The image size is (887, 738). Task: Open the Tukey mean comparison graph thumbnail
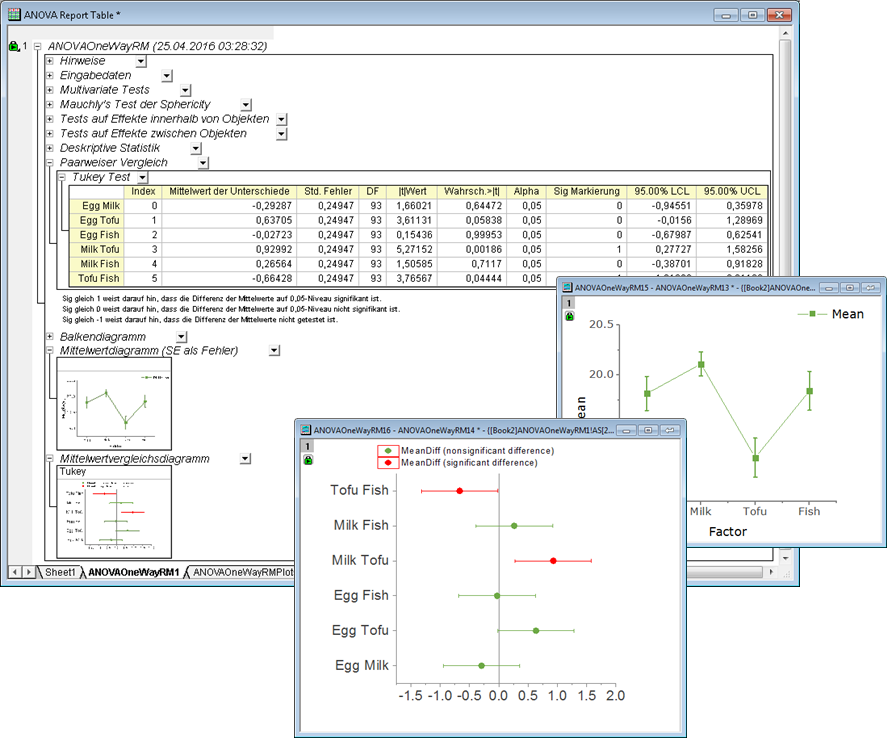point(114,512)
